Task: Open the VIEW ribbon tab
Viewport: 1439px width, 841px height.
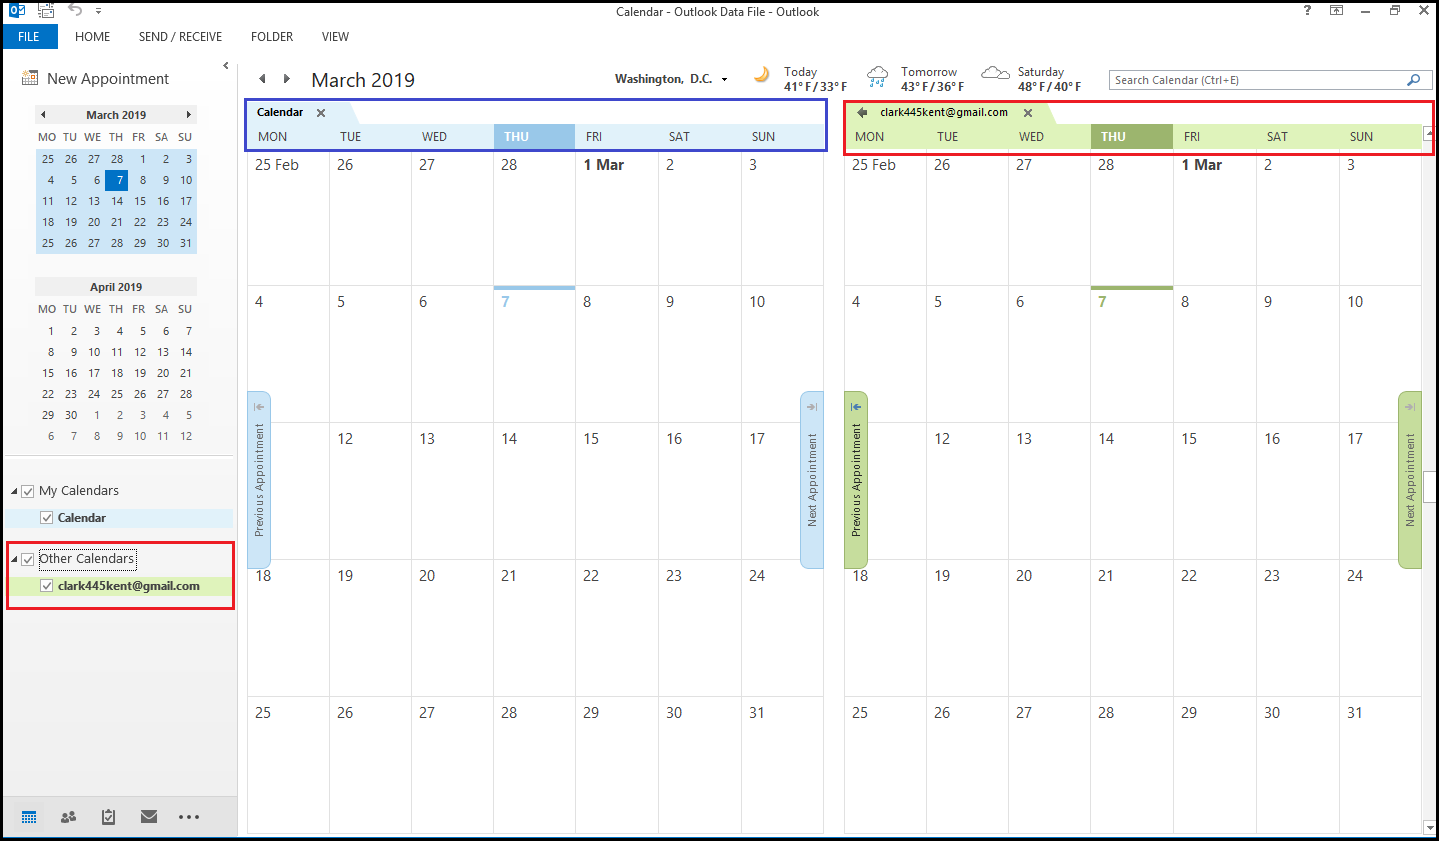Action: 335,37
